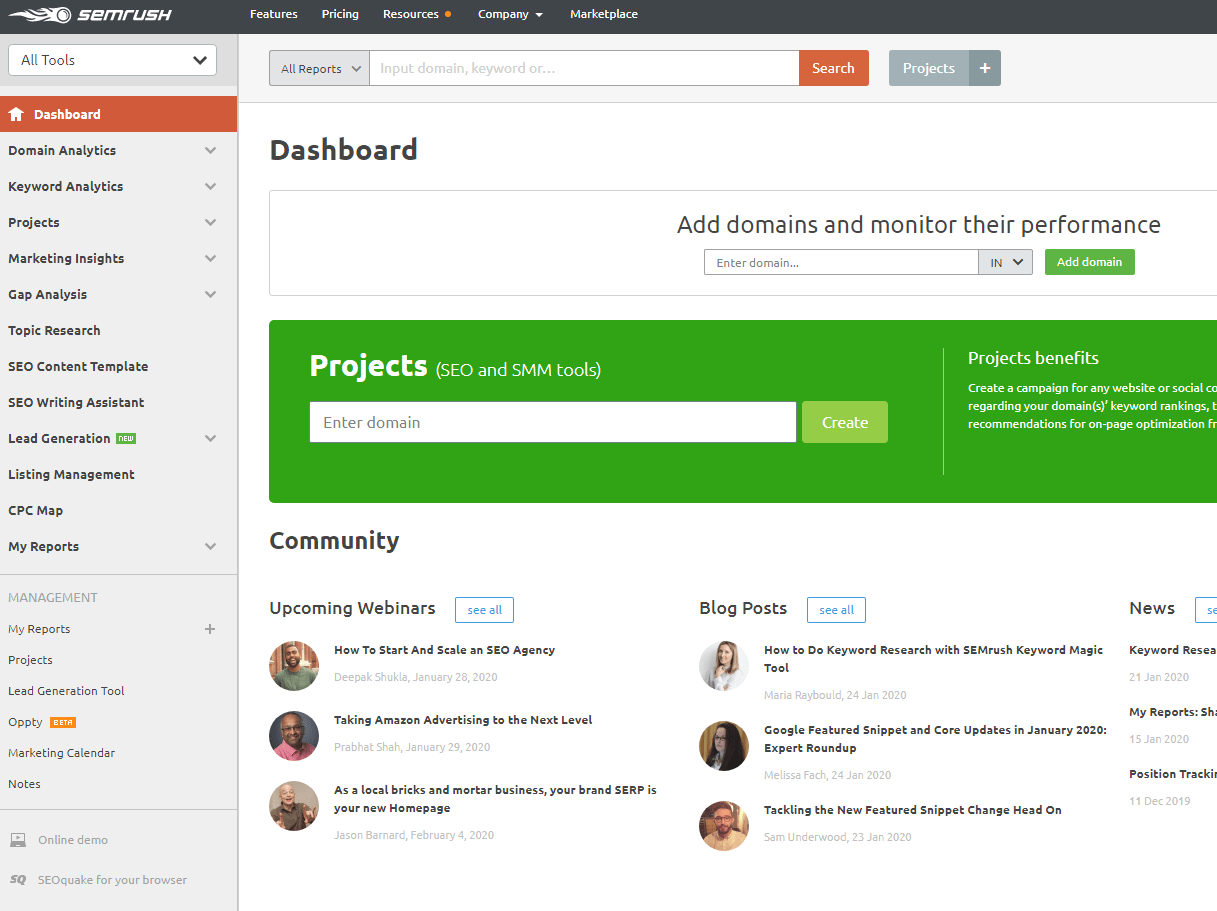The image size is (1217, 911).
Task: Click the Enter domain... monitoring field
Action: coord(841,262)
